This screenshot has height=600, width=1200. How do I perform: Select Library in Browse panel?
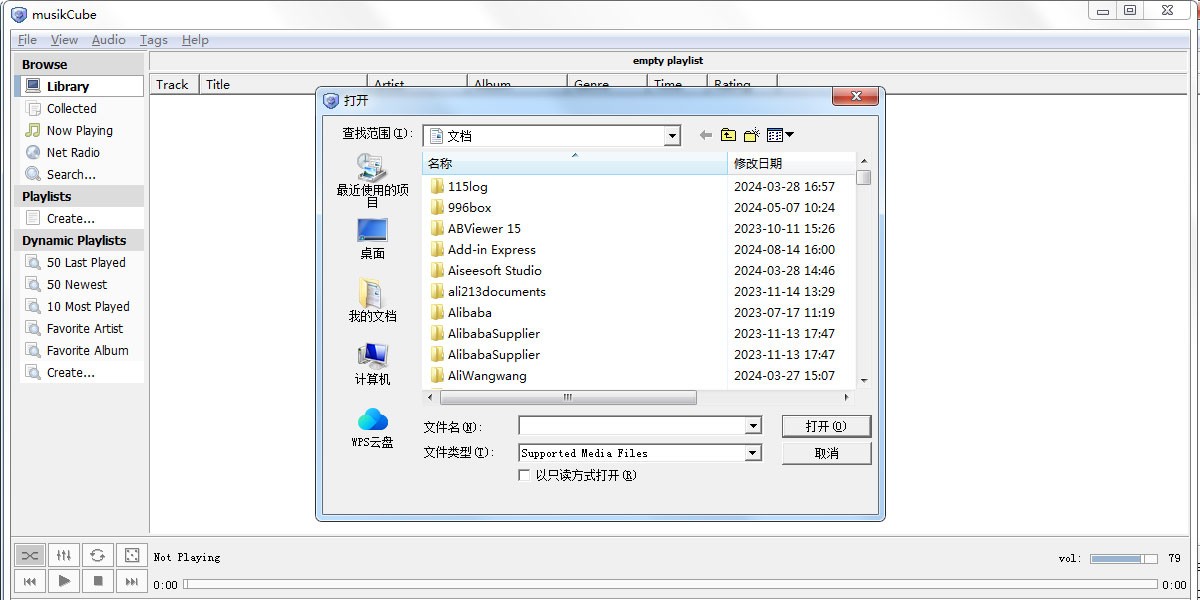click(81, 87)
